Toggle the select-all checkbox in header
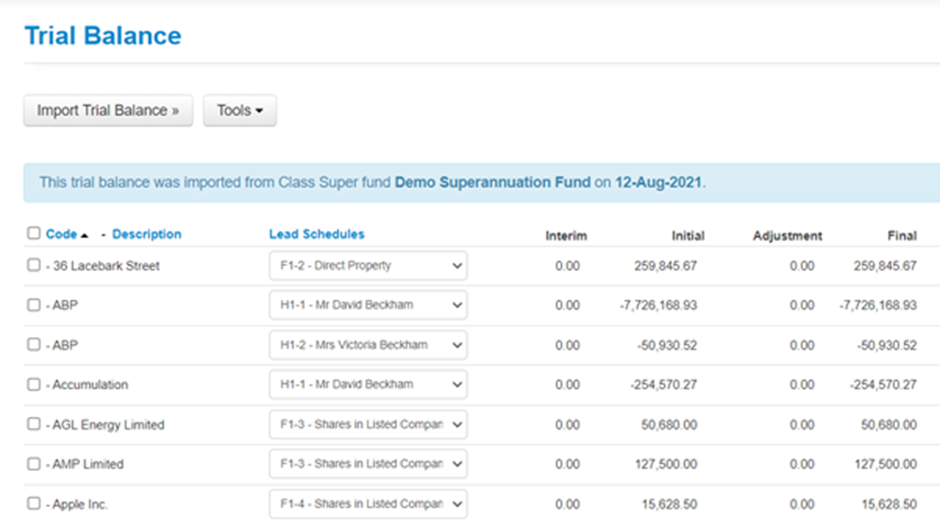The height and width of the screenshot is (522, 940). [x=34, y=234]
